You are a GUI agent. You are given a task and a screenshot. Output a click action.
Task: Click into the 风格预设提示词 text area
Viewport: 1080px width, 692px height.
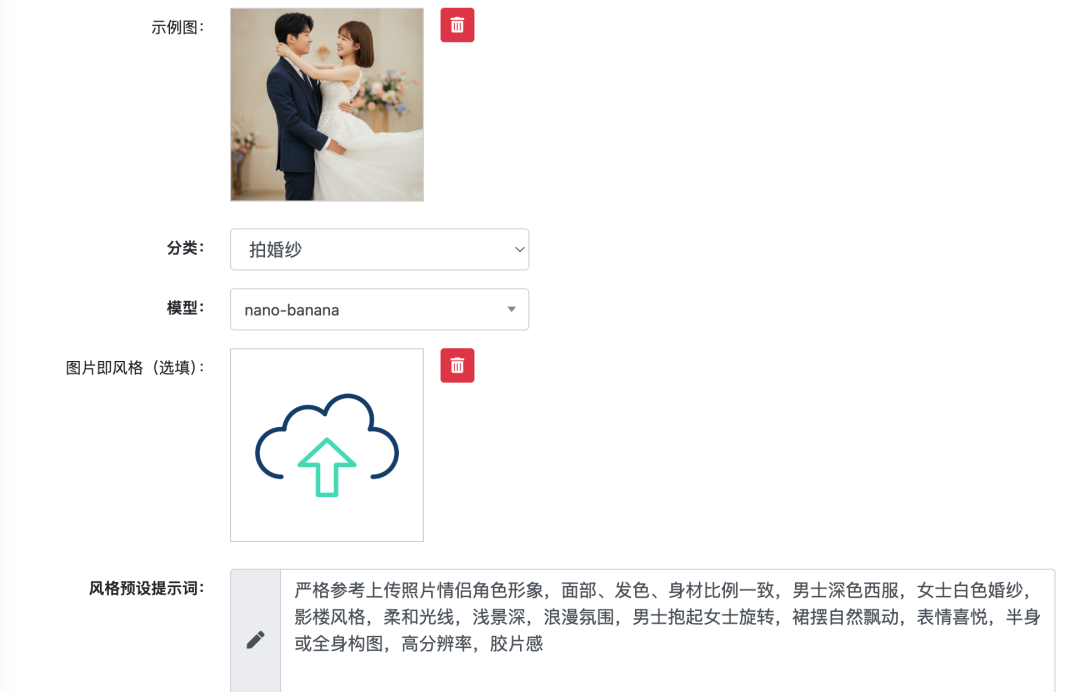point(667,631)
